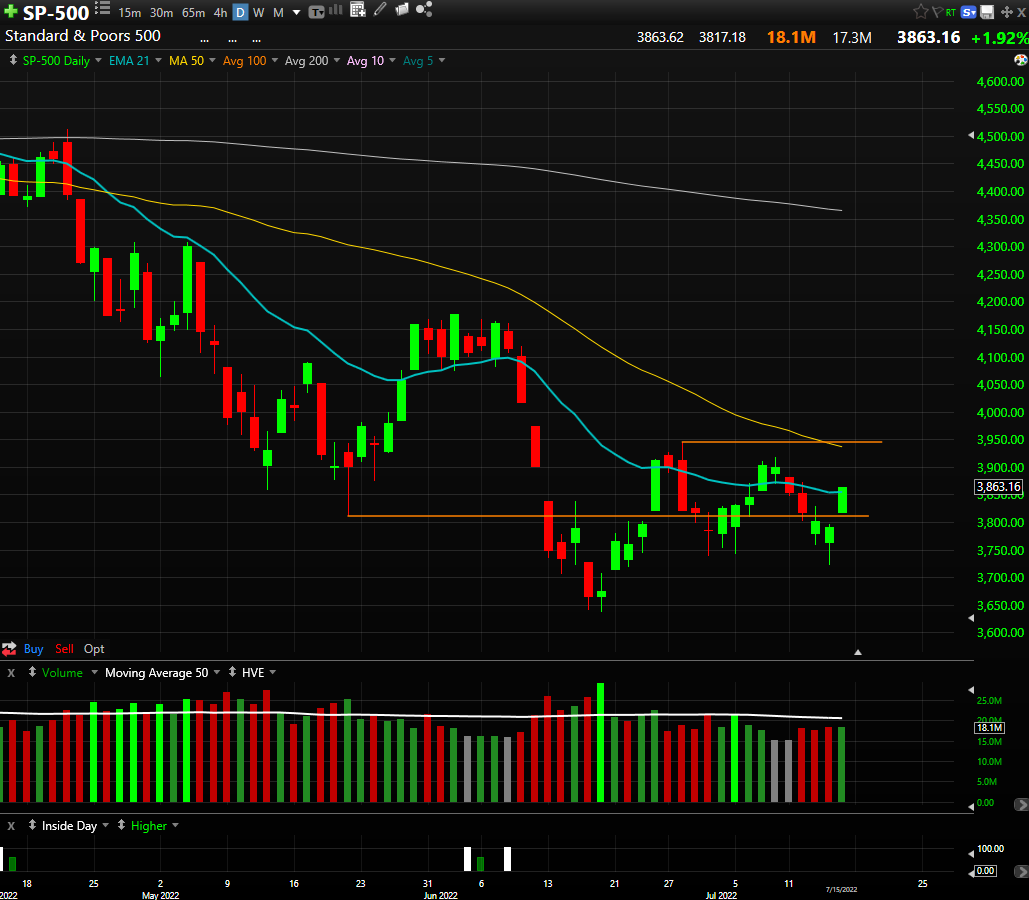Select the M monthly timeframe

pyautogui.click(x=278, y=12)
